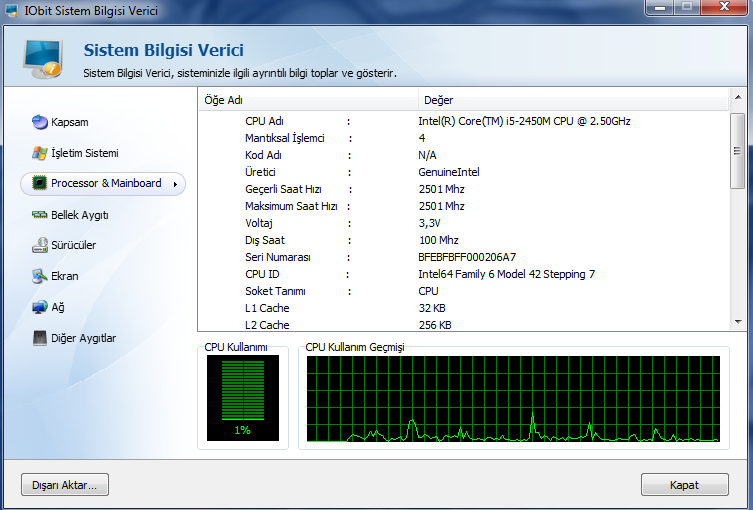Image resolution: width=753 pixels, height=510 pixels.
Task: Switch to Bellek Aygıtı section
Action: click(80, 215)
